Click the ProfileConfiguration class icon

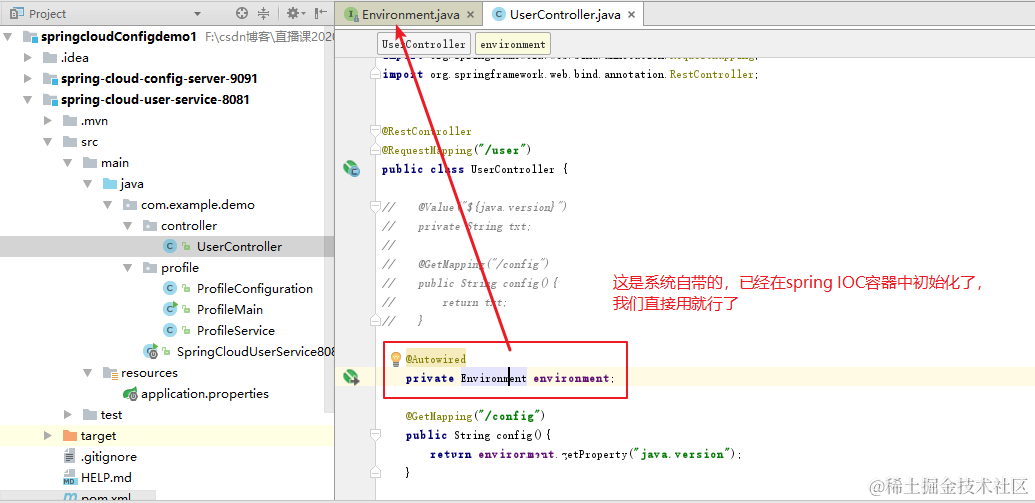click(170, 288)
